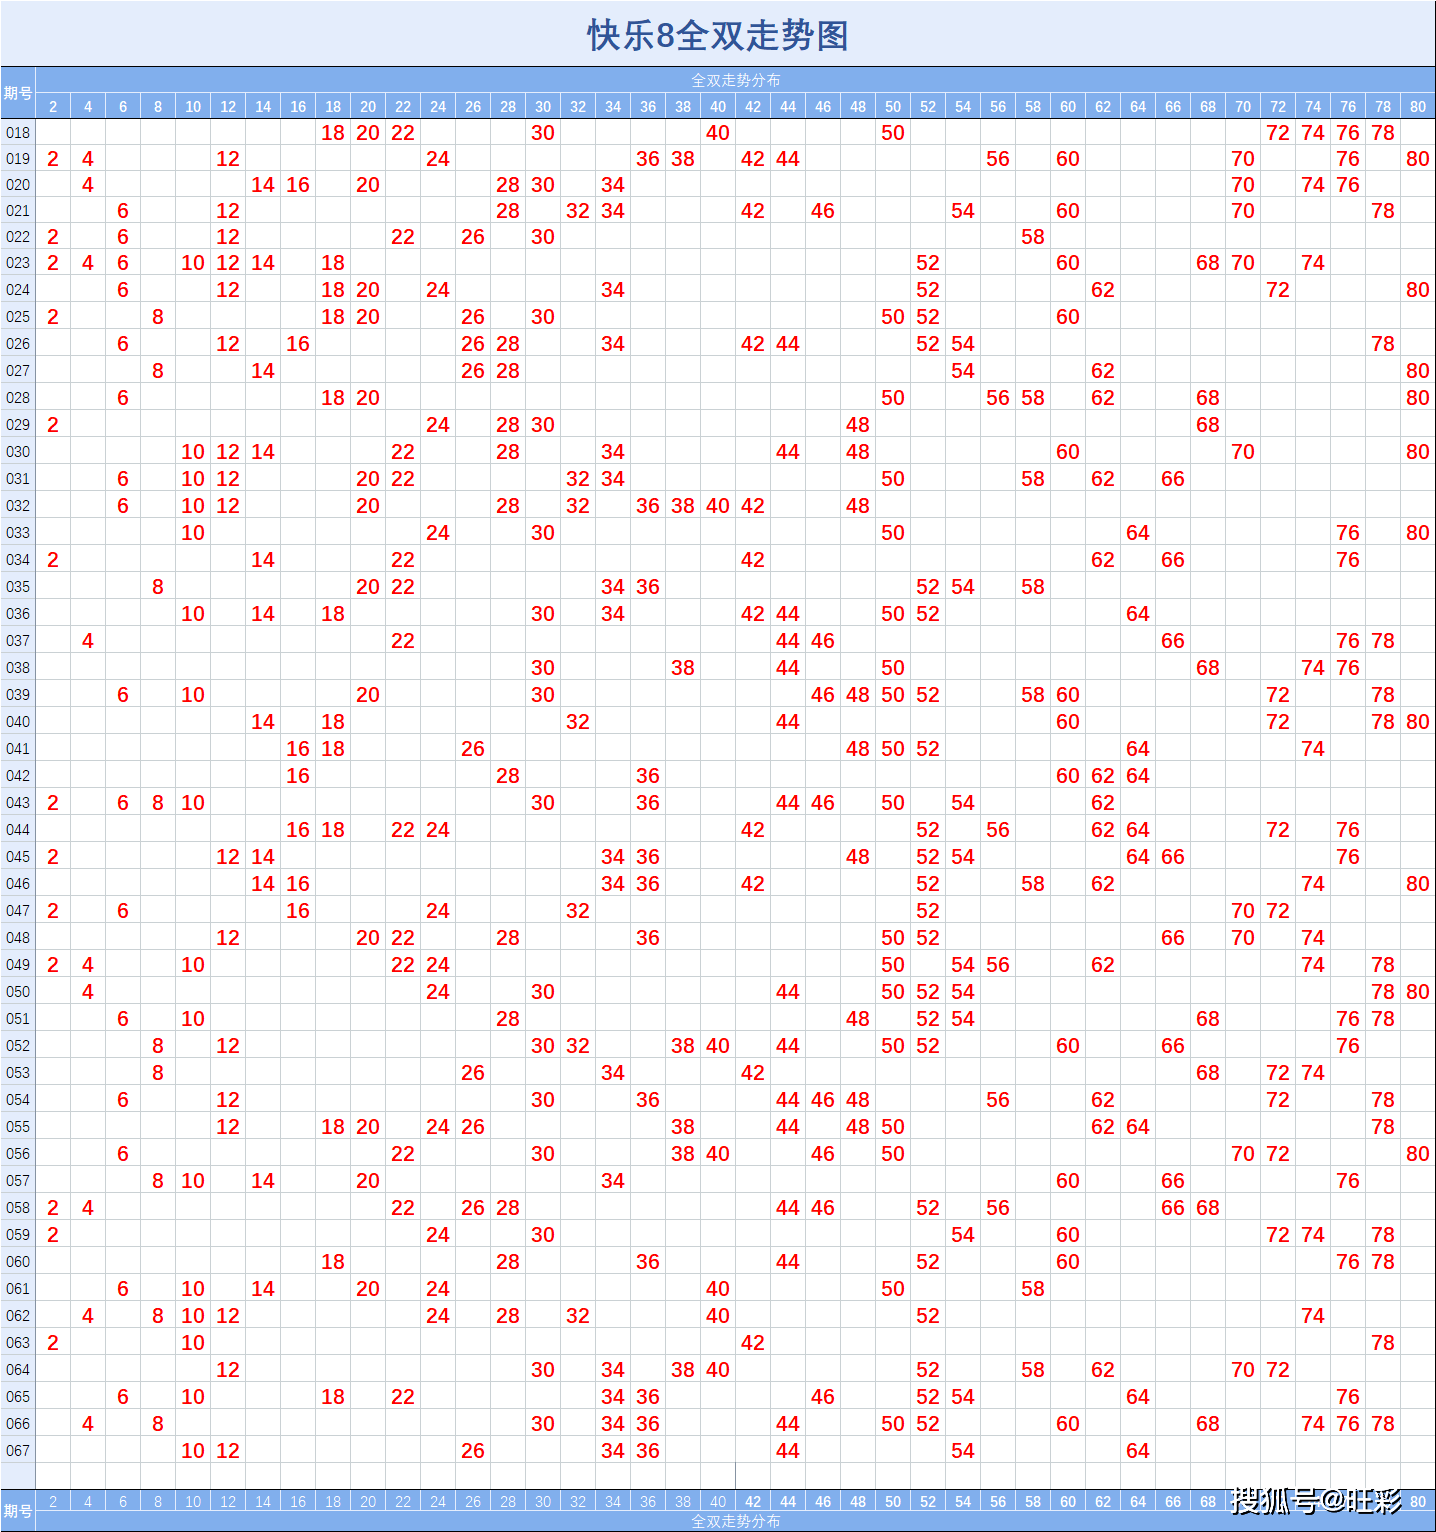Select period row label 025
This screenshot has width=1436, height=1532.
tap(18, 317)
